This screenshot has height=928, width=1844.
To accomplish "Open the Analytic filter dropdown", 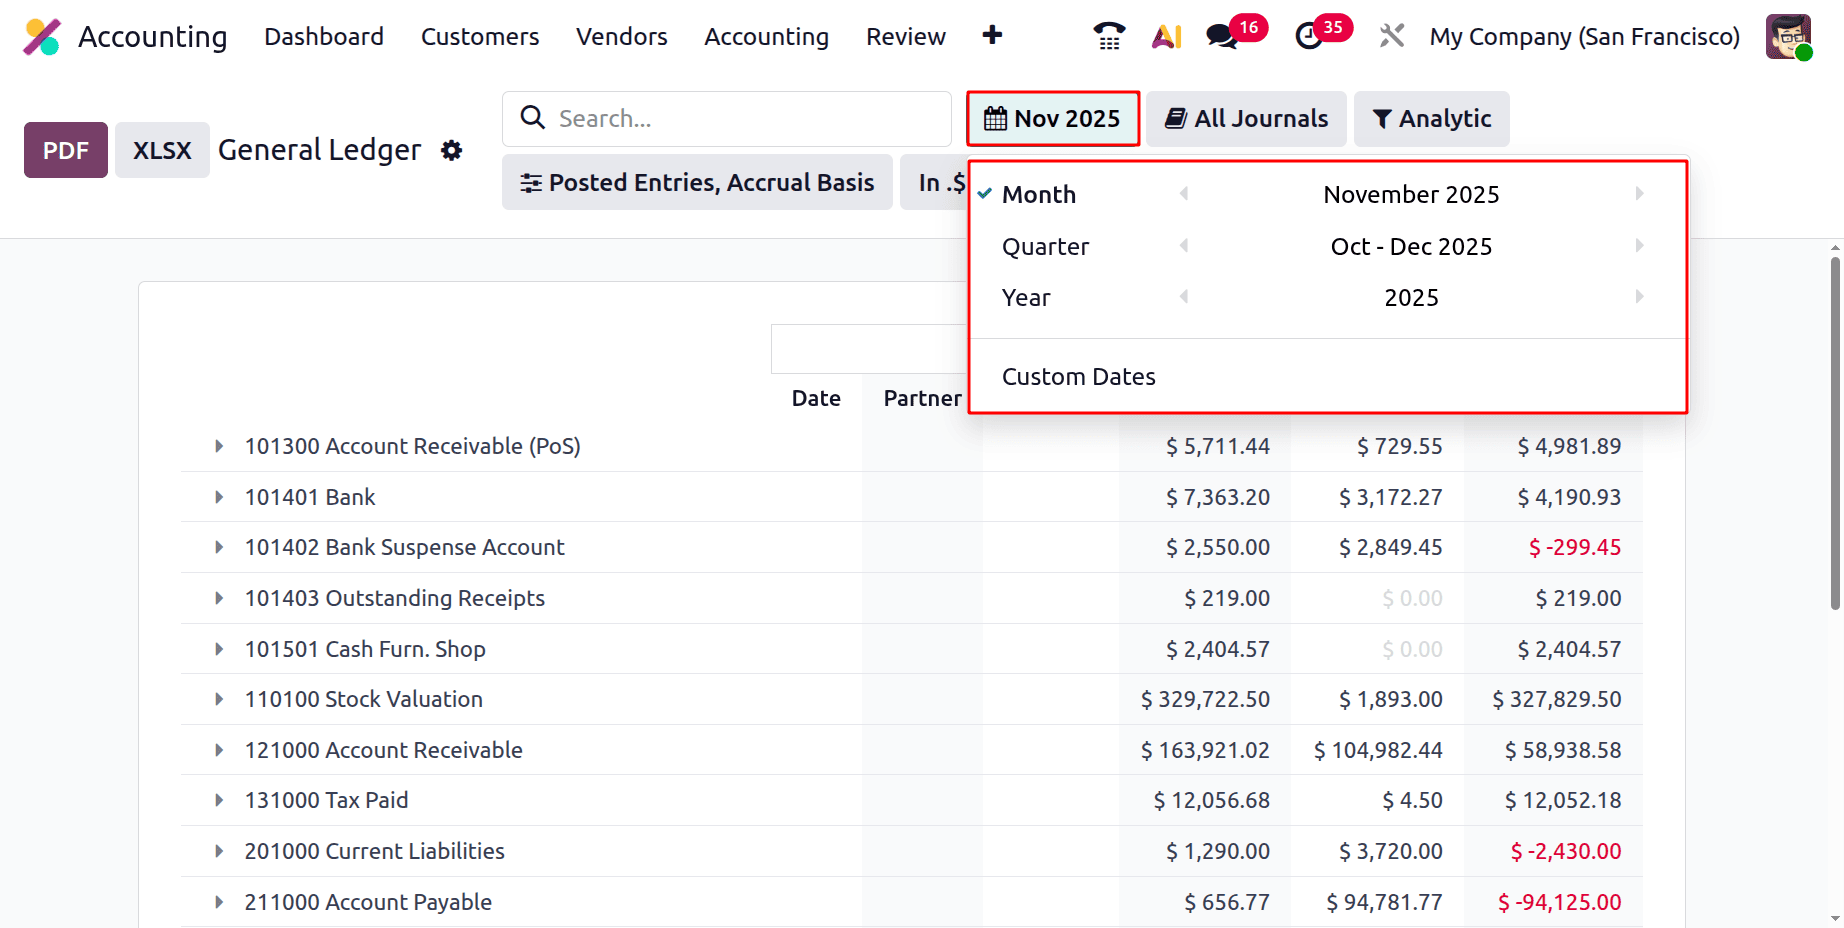I will (x=1431, y=119).
